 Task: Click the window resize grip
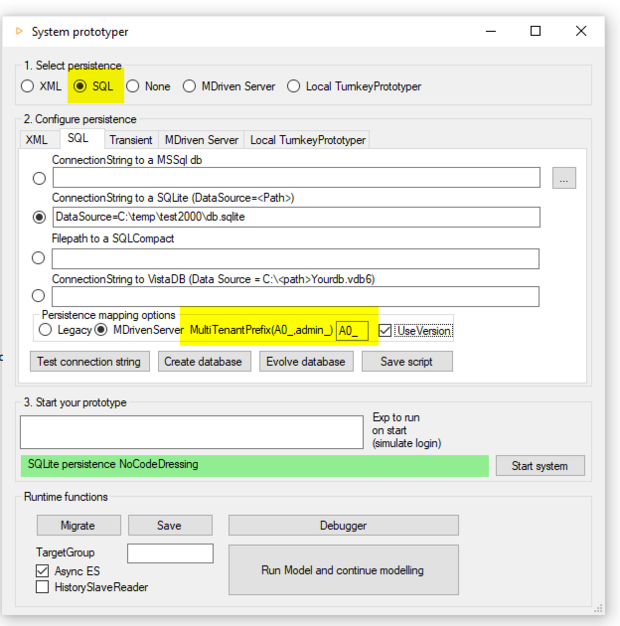(598, 608)
